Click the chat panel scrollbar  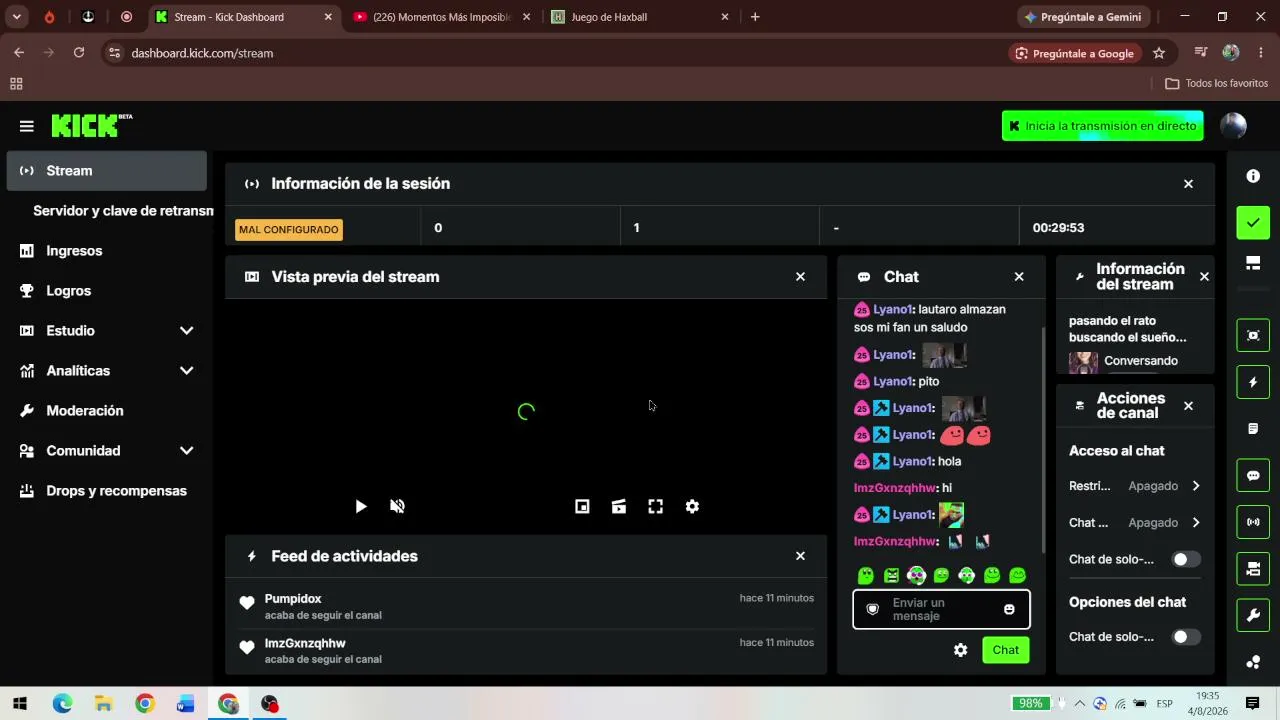click(x=1043, y=440)
